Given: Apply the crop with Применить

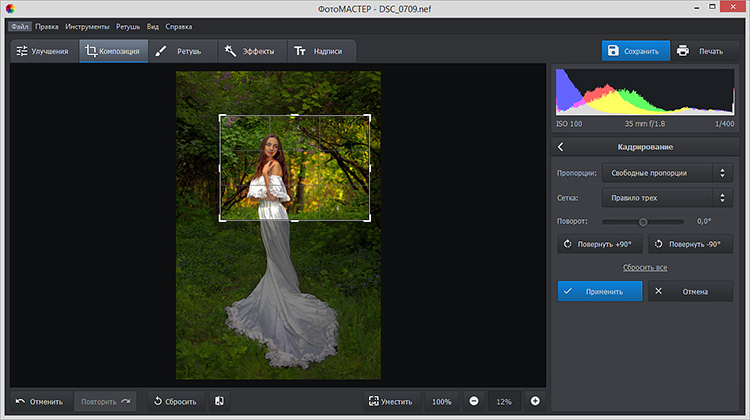Looking at the screenshot, I should (x=599, y=292).
